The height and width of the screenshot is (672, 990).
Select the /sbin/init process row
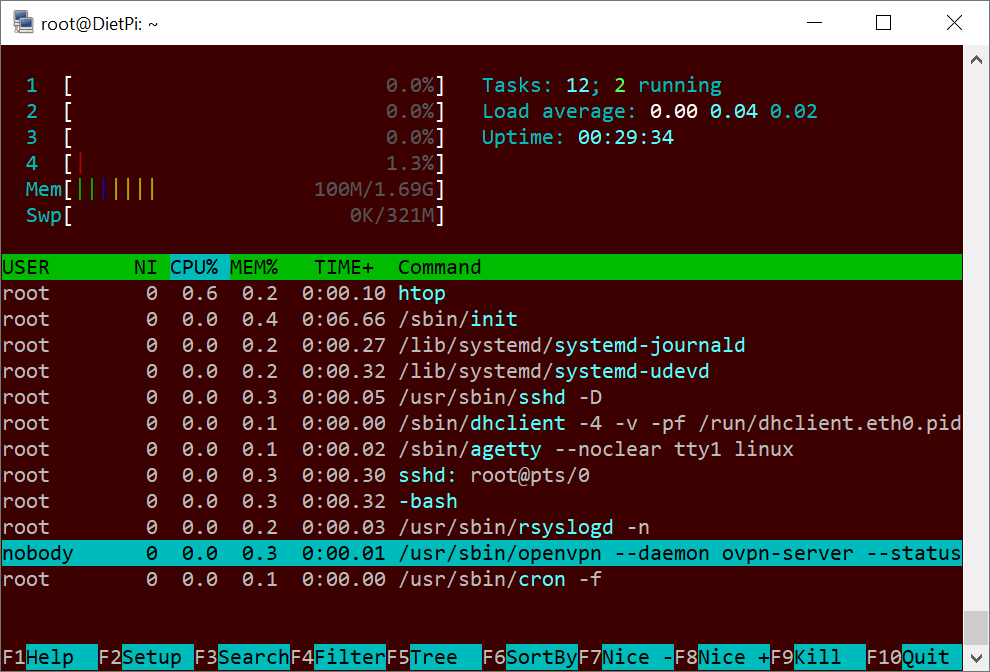tap(482, 319)
